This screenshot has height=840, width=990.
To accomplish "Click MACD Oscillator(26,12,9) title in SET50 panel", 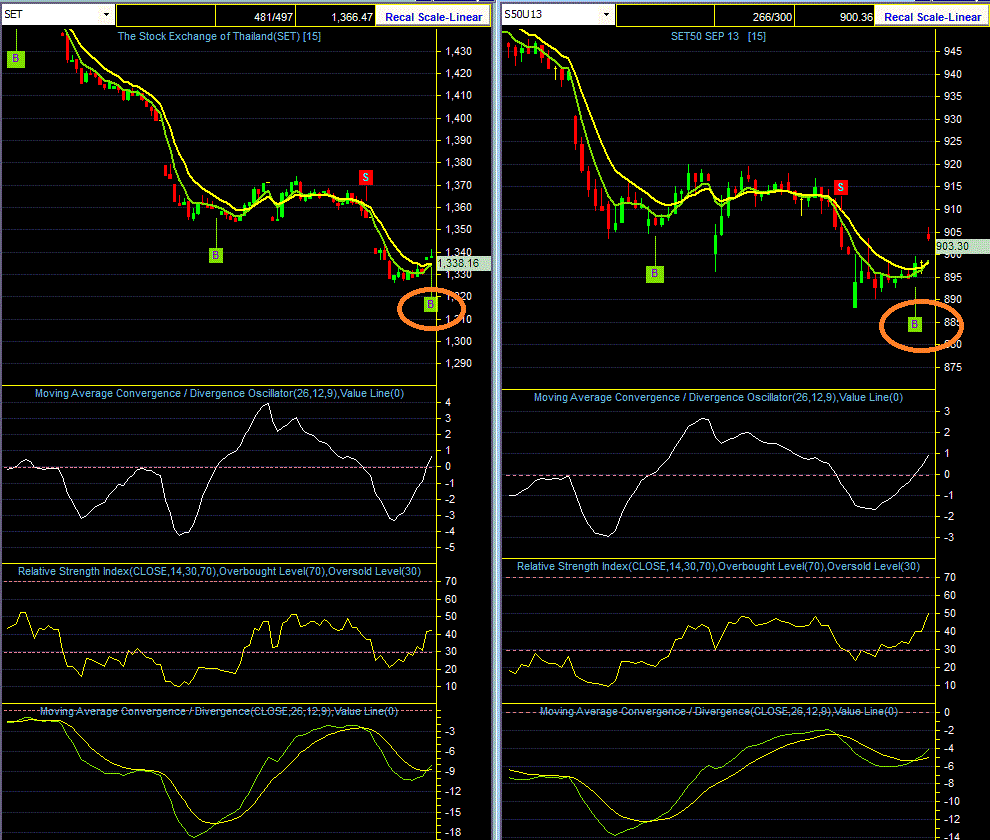I will [x=719, y=398].
